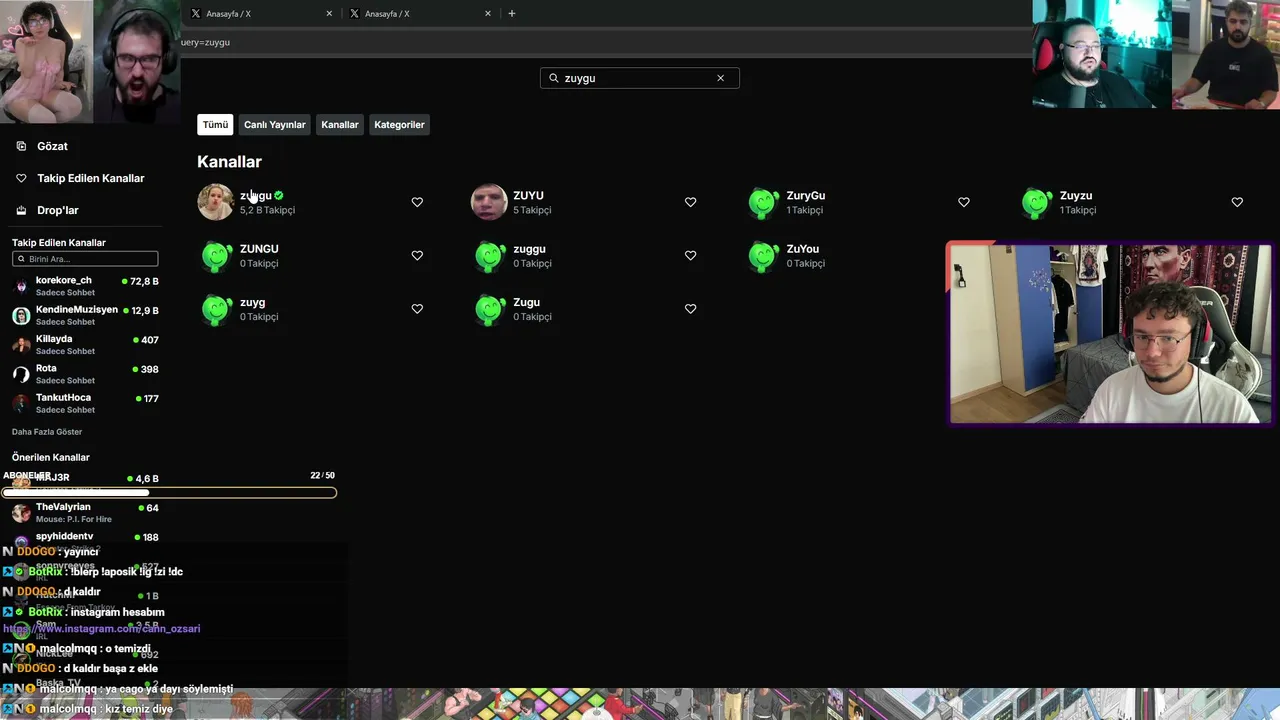Follow zuygu with the heart button

[417, 202]
